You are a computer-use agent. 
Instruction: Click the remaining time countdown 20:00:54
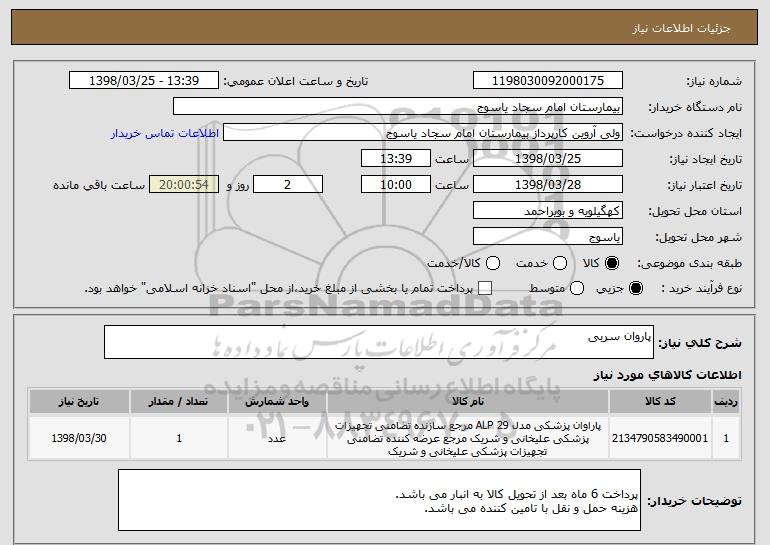pos(184,185)
